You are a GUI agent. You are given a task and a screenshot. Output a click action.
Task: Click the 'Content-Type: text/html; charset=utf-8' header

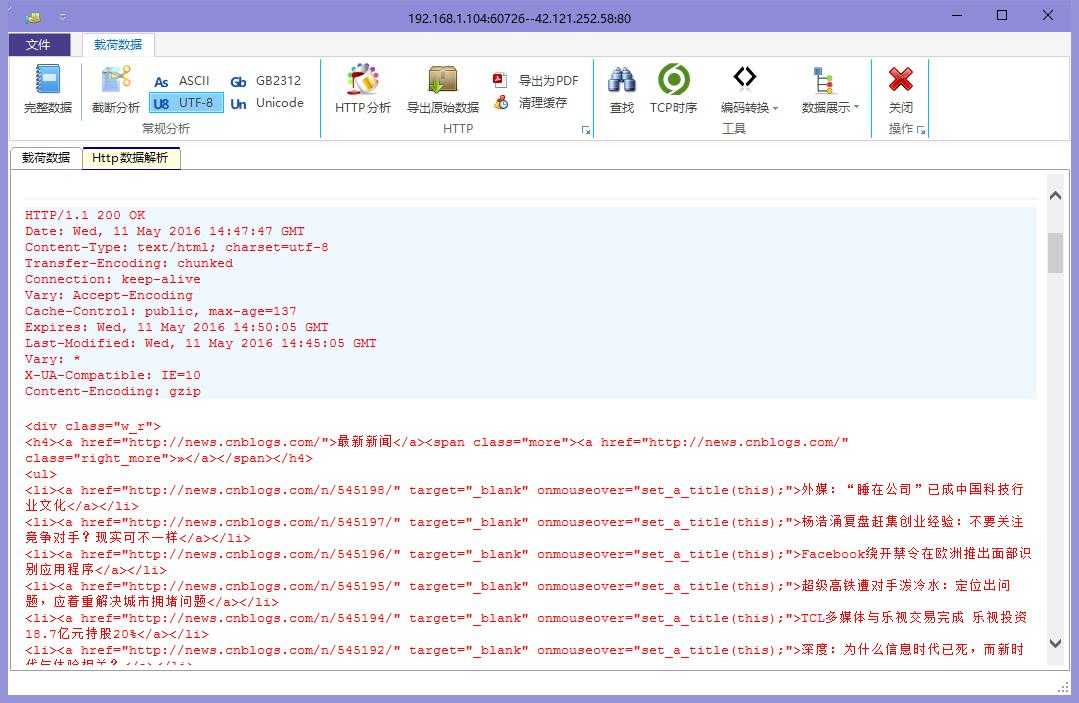(x=177, y=247)
